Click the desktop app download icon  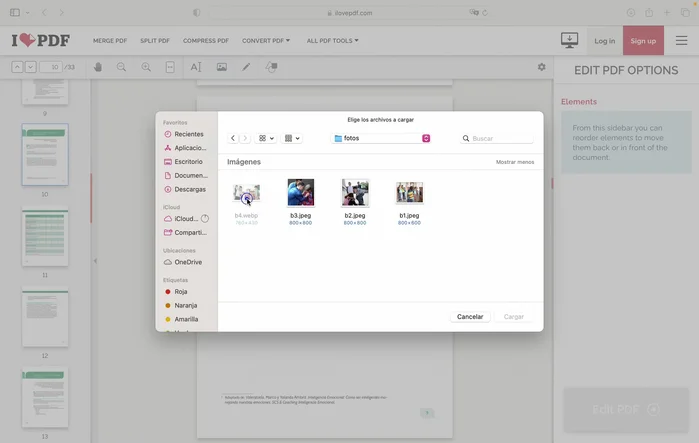click(569, 40)
